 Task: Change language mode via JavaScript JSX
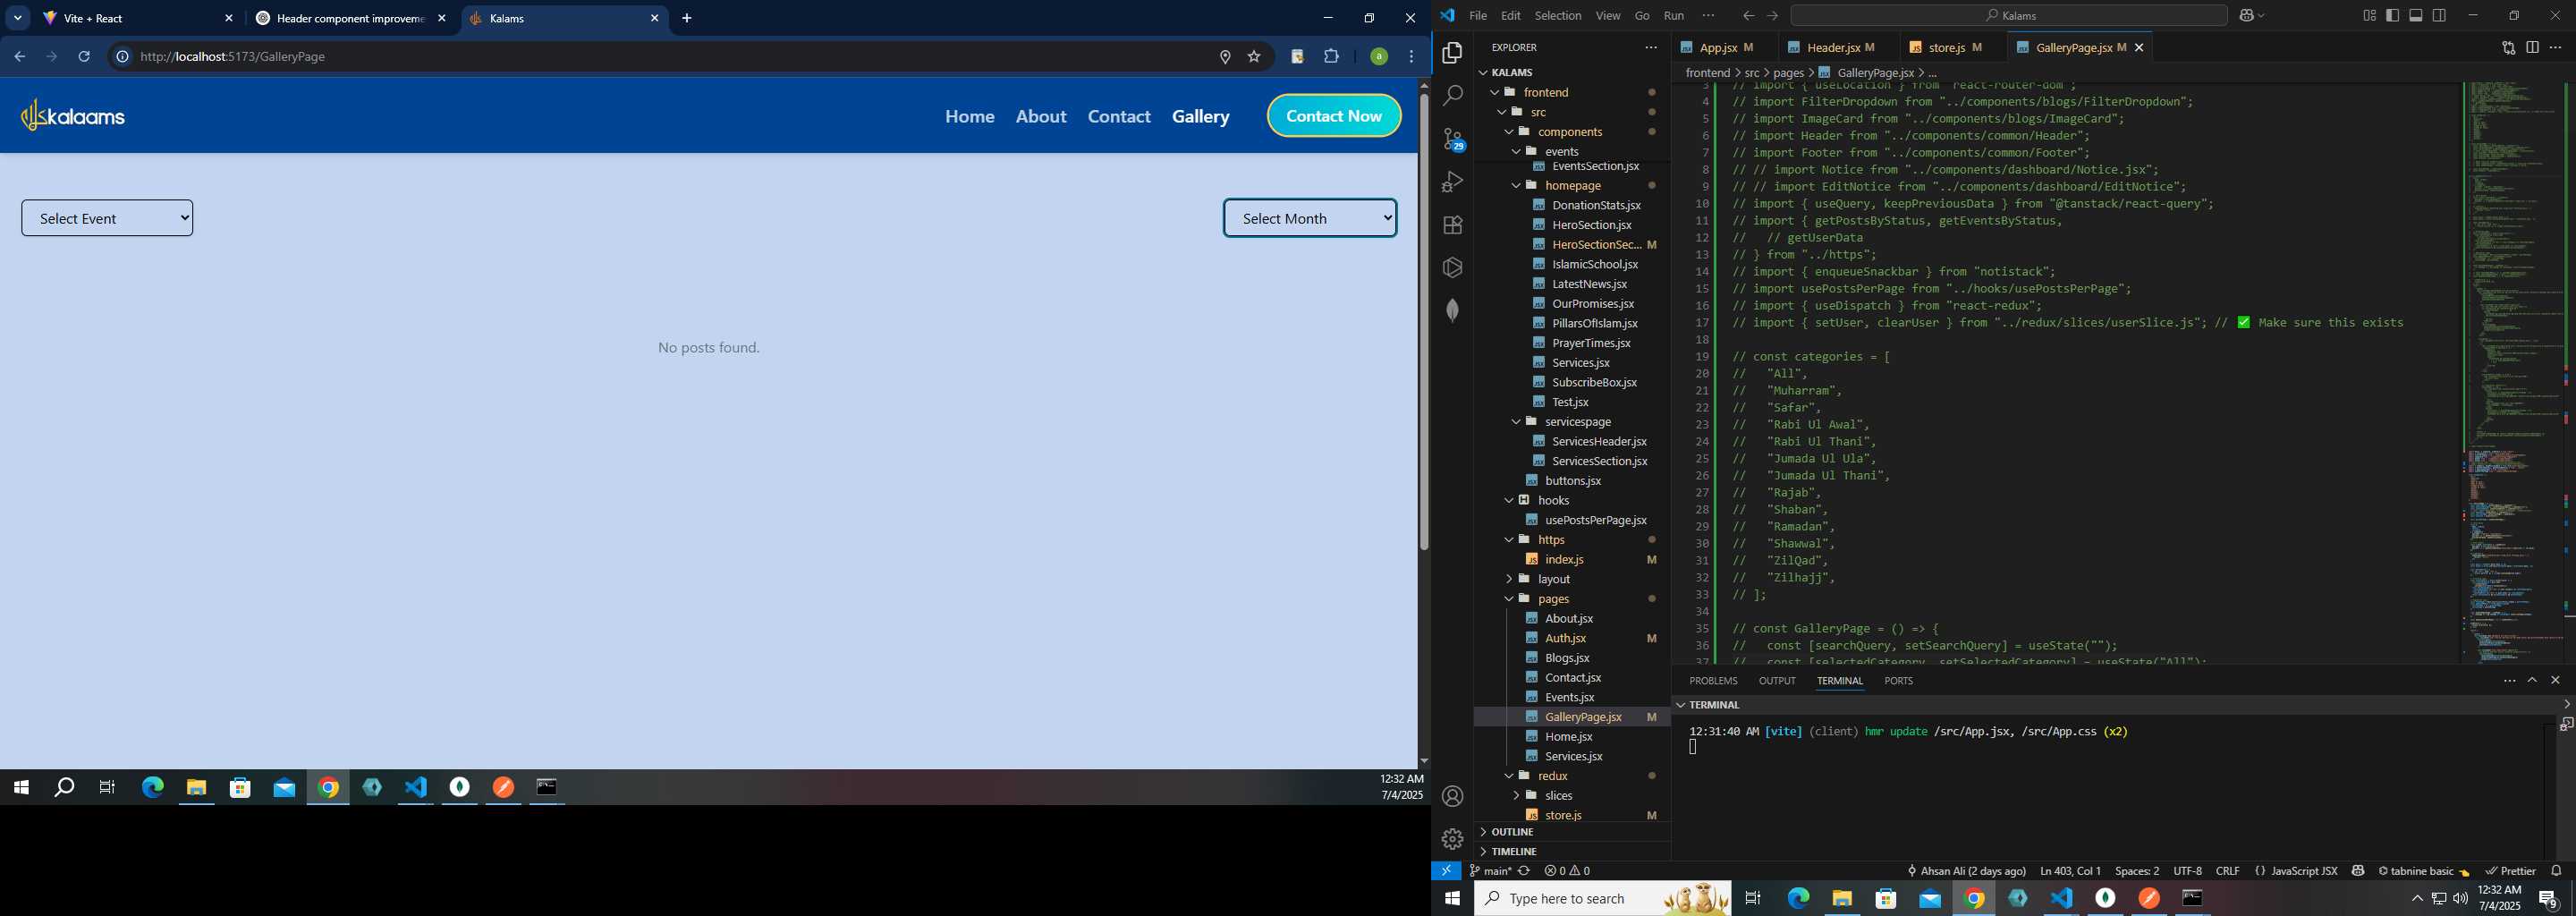tap(2304, 871)
